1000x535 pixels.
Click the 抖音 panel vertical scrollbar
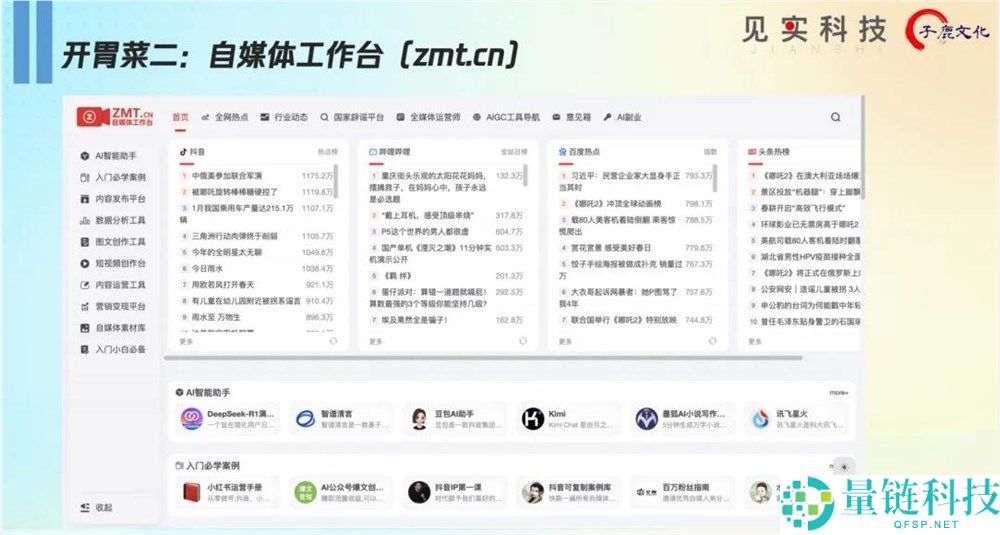pyautogui.click(x=336, y=181)
